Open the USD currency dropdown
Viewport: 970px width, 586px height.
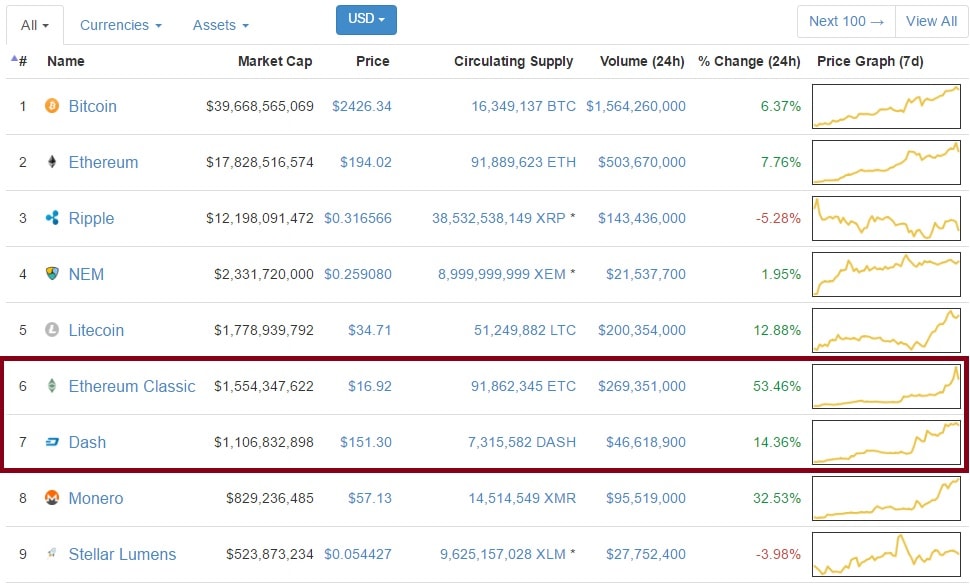click(x=366, y=20)
